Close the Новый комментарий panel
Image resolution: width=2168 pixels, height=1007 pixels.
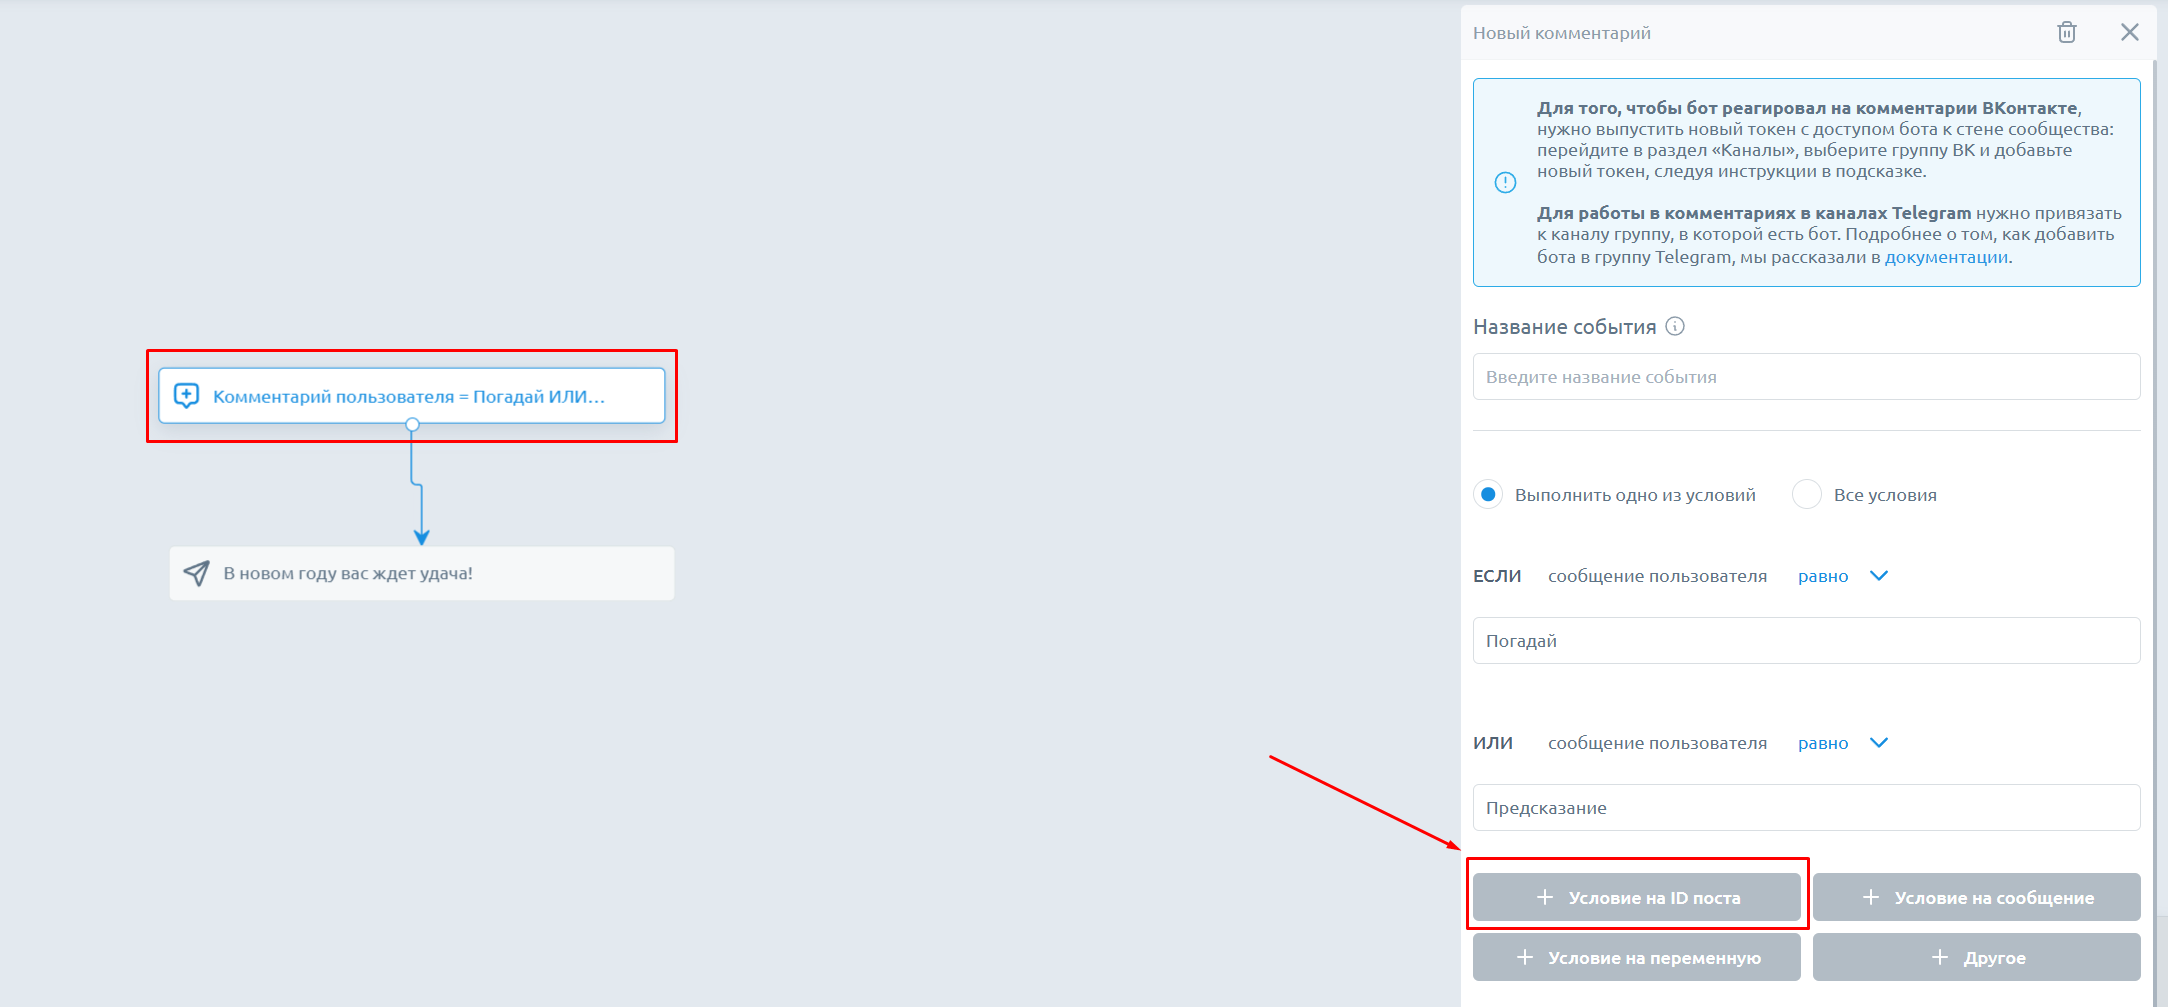click(x=2129, y=33)
